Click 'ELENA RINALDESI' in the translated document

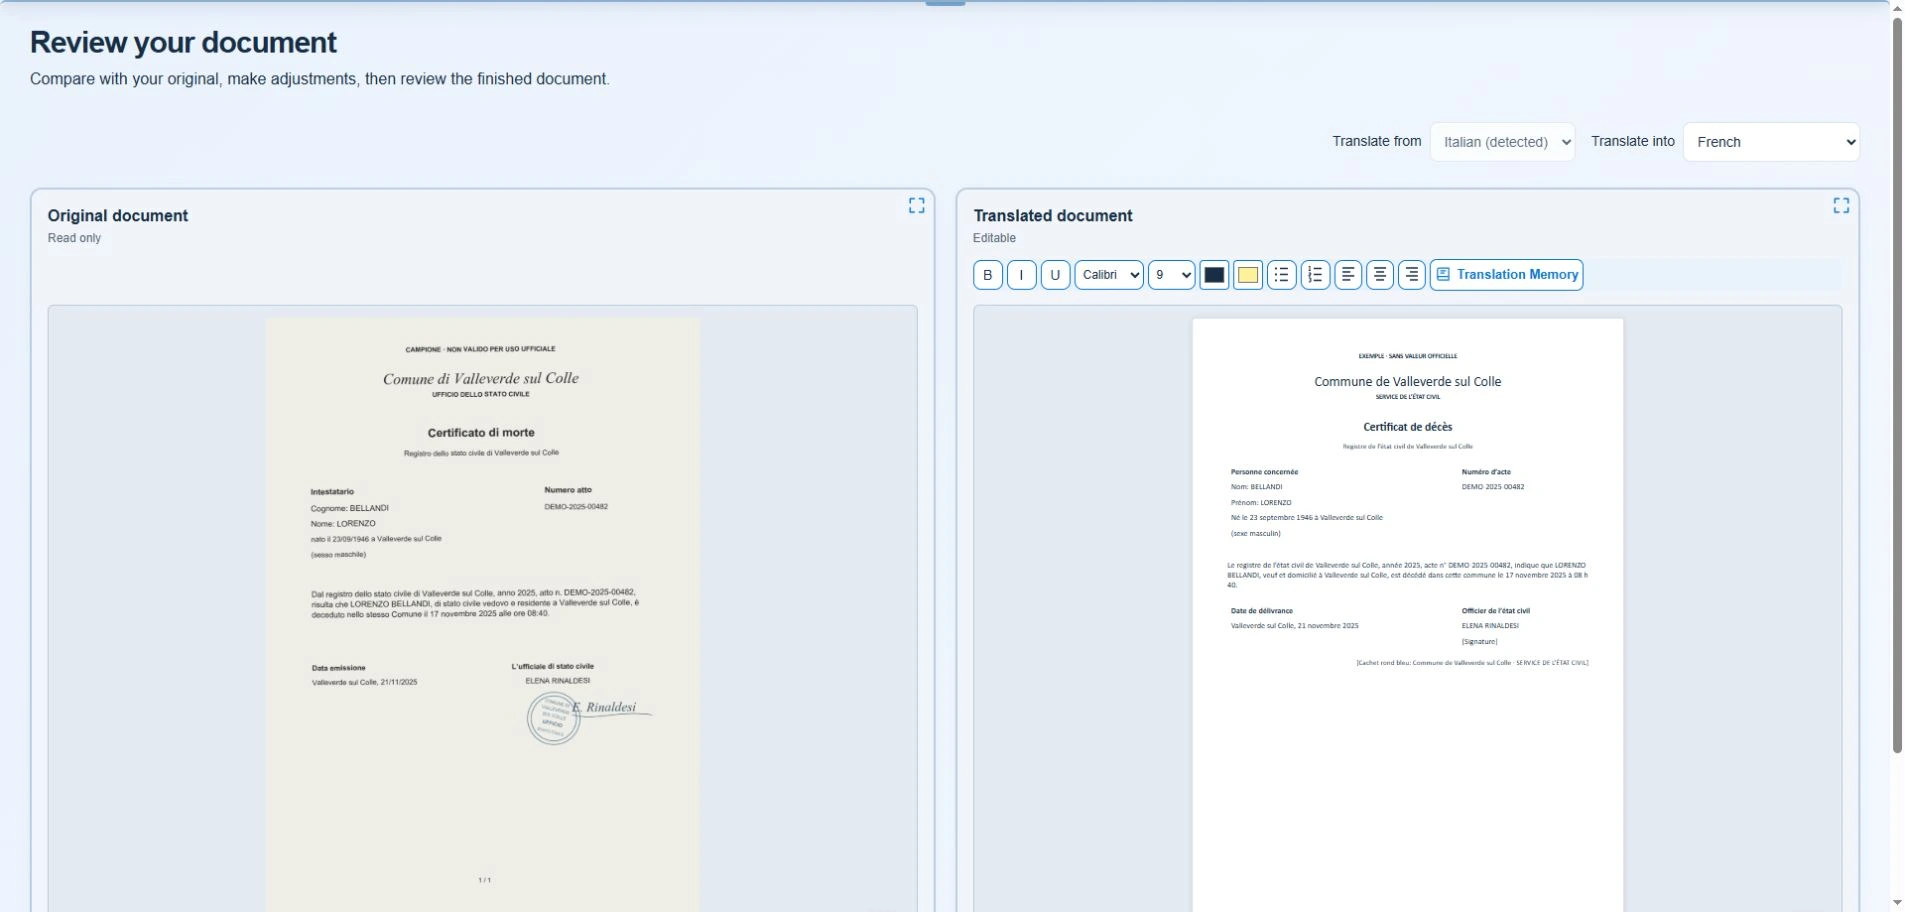1490,626
